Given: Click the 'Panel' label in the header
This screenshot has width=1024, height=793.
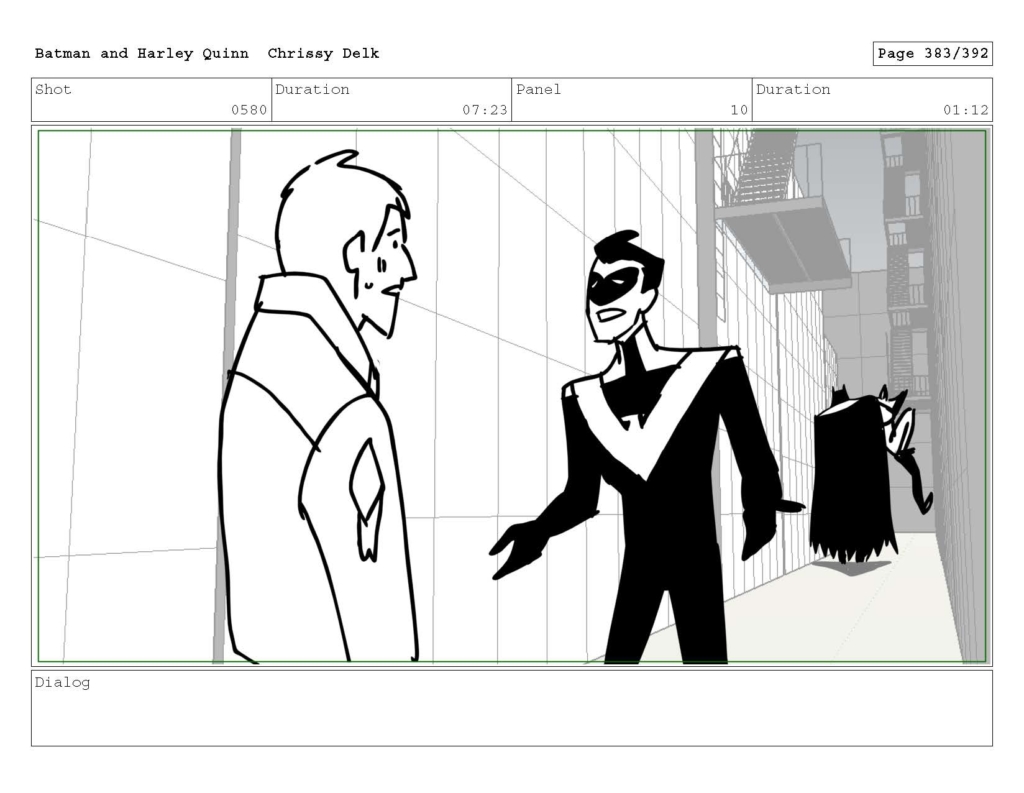Looking at the screenshot, I should pyautogui.click(x=538, y=89).
